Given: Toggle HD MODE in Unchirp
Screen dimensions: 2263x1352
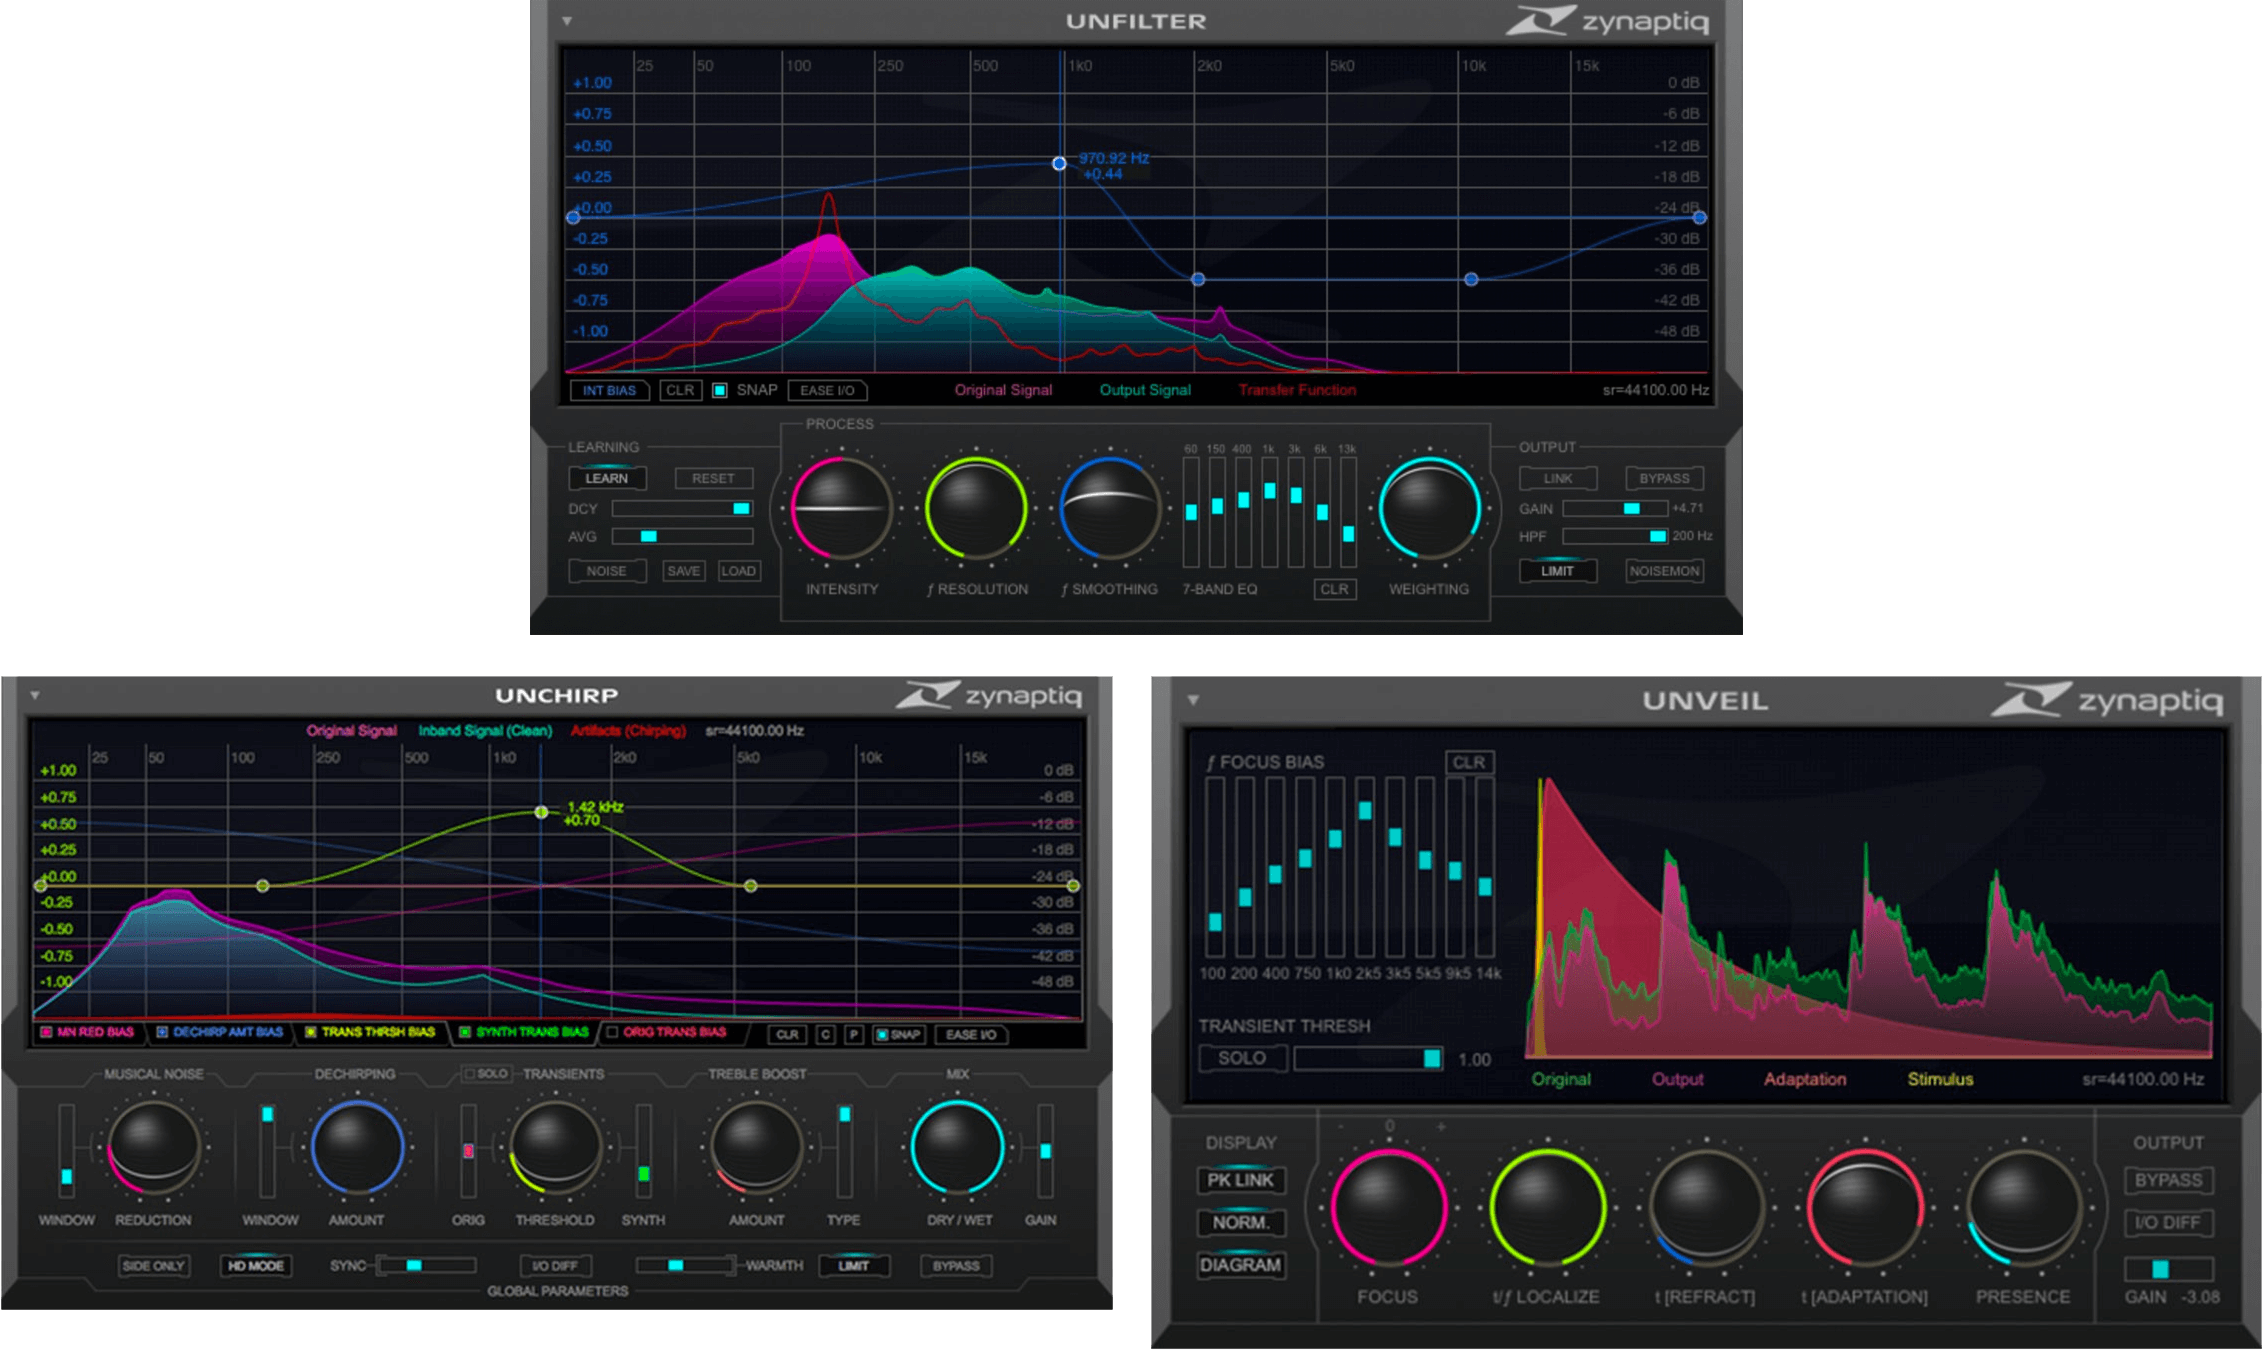Looking at the screenshot, I should pyautogui.click(x=256, y=1266).
